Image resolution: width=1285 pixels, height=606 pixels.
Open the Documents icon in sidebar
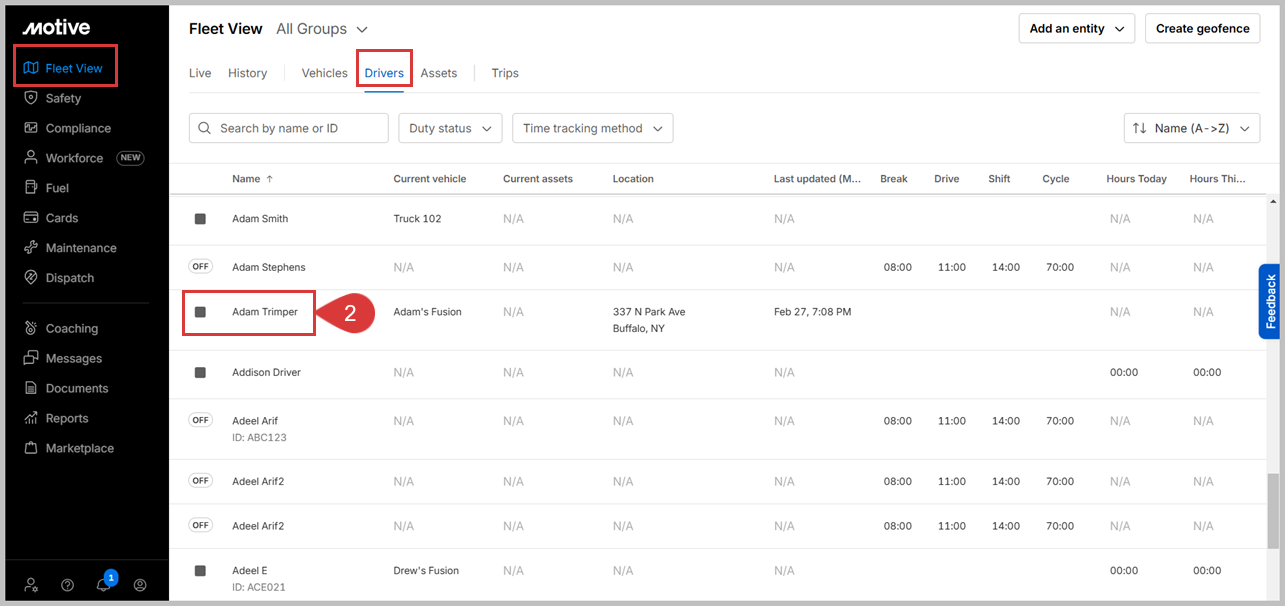(31, 388)
